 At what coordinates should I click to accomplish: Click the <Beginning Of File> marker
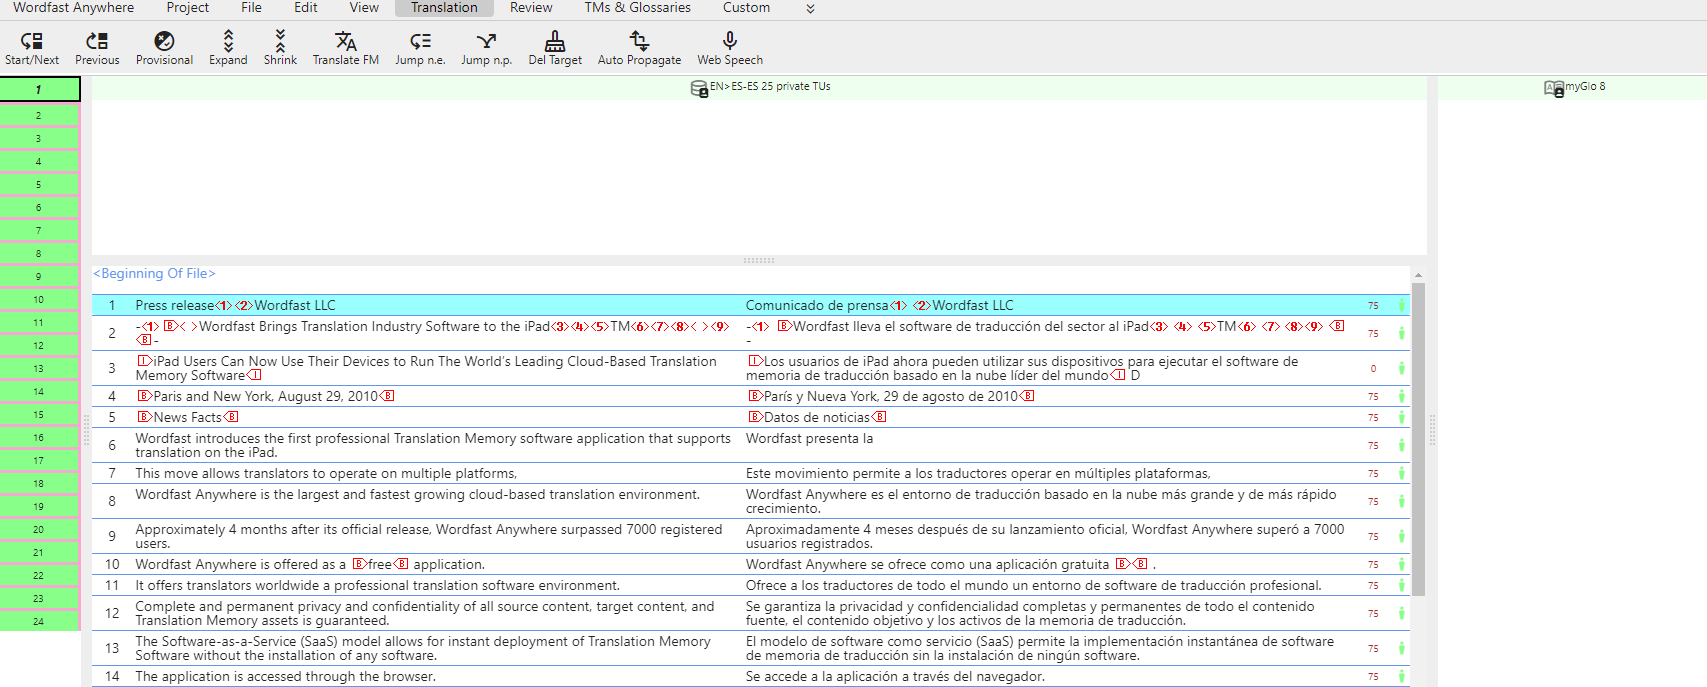point(154,273)
